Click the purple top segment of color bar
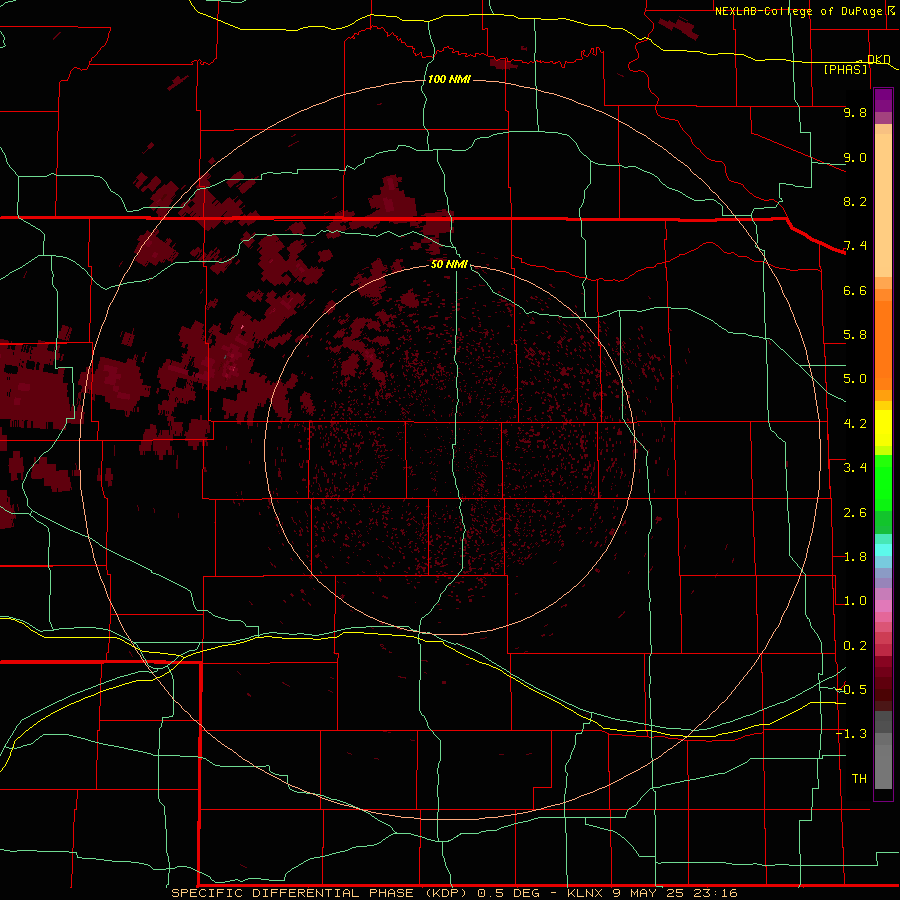 [x=883, y=100]
